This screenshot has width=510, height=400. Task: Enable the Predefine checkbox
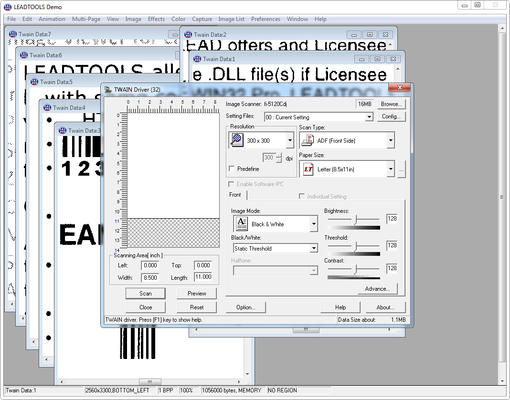coord(231,169)
